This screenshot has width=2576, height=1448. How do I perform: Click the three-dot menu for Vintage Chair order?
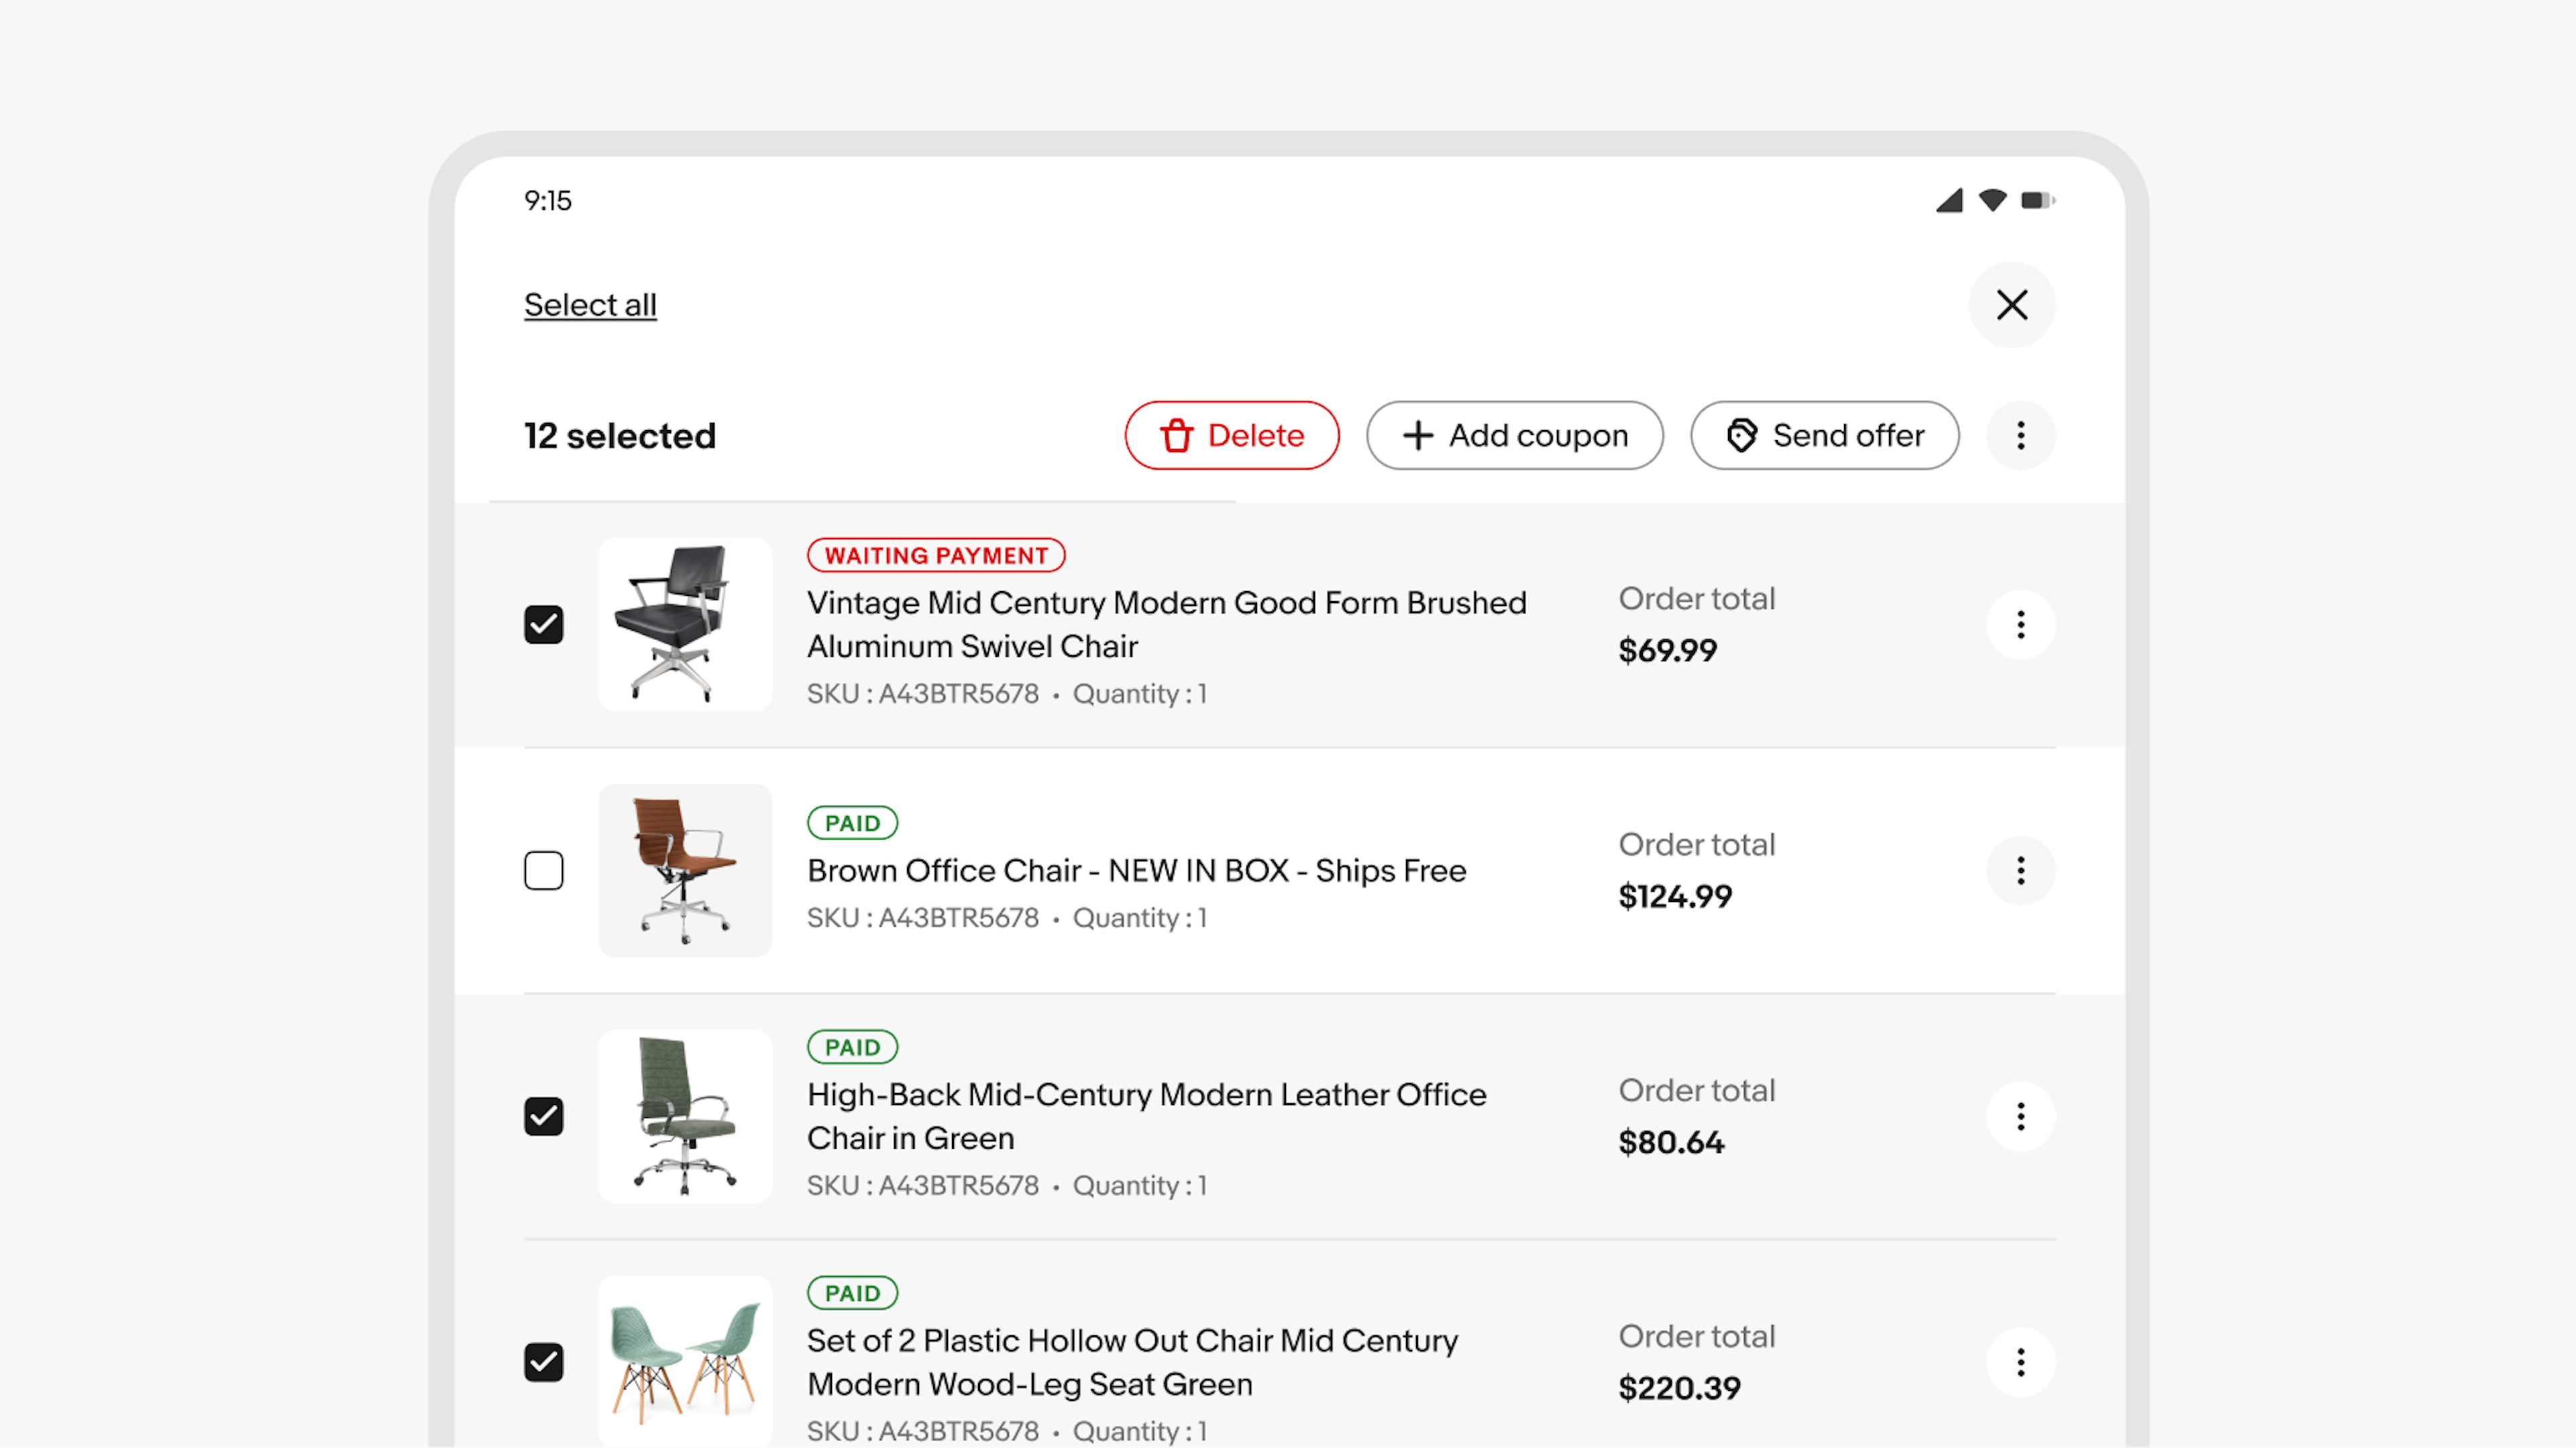[x=2017, y=623]
